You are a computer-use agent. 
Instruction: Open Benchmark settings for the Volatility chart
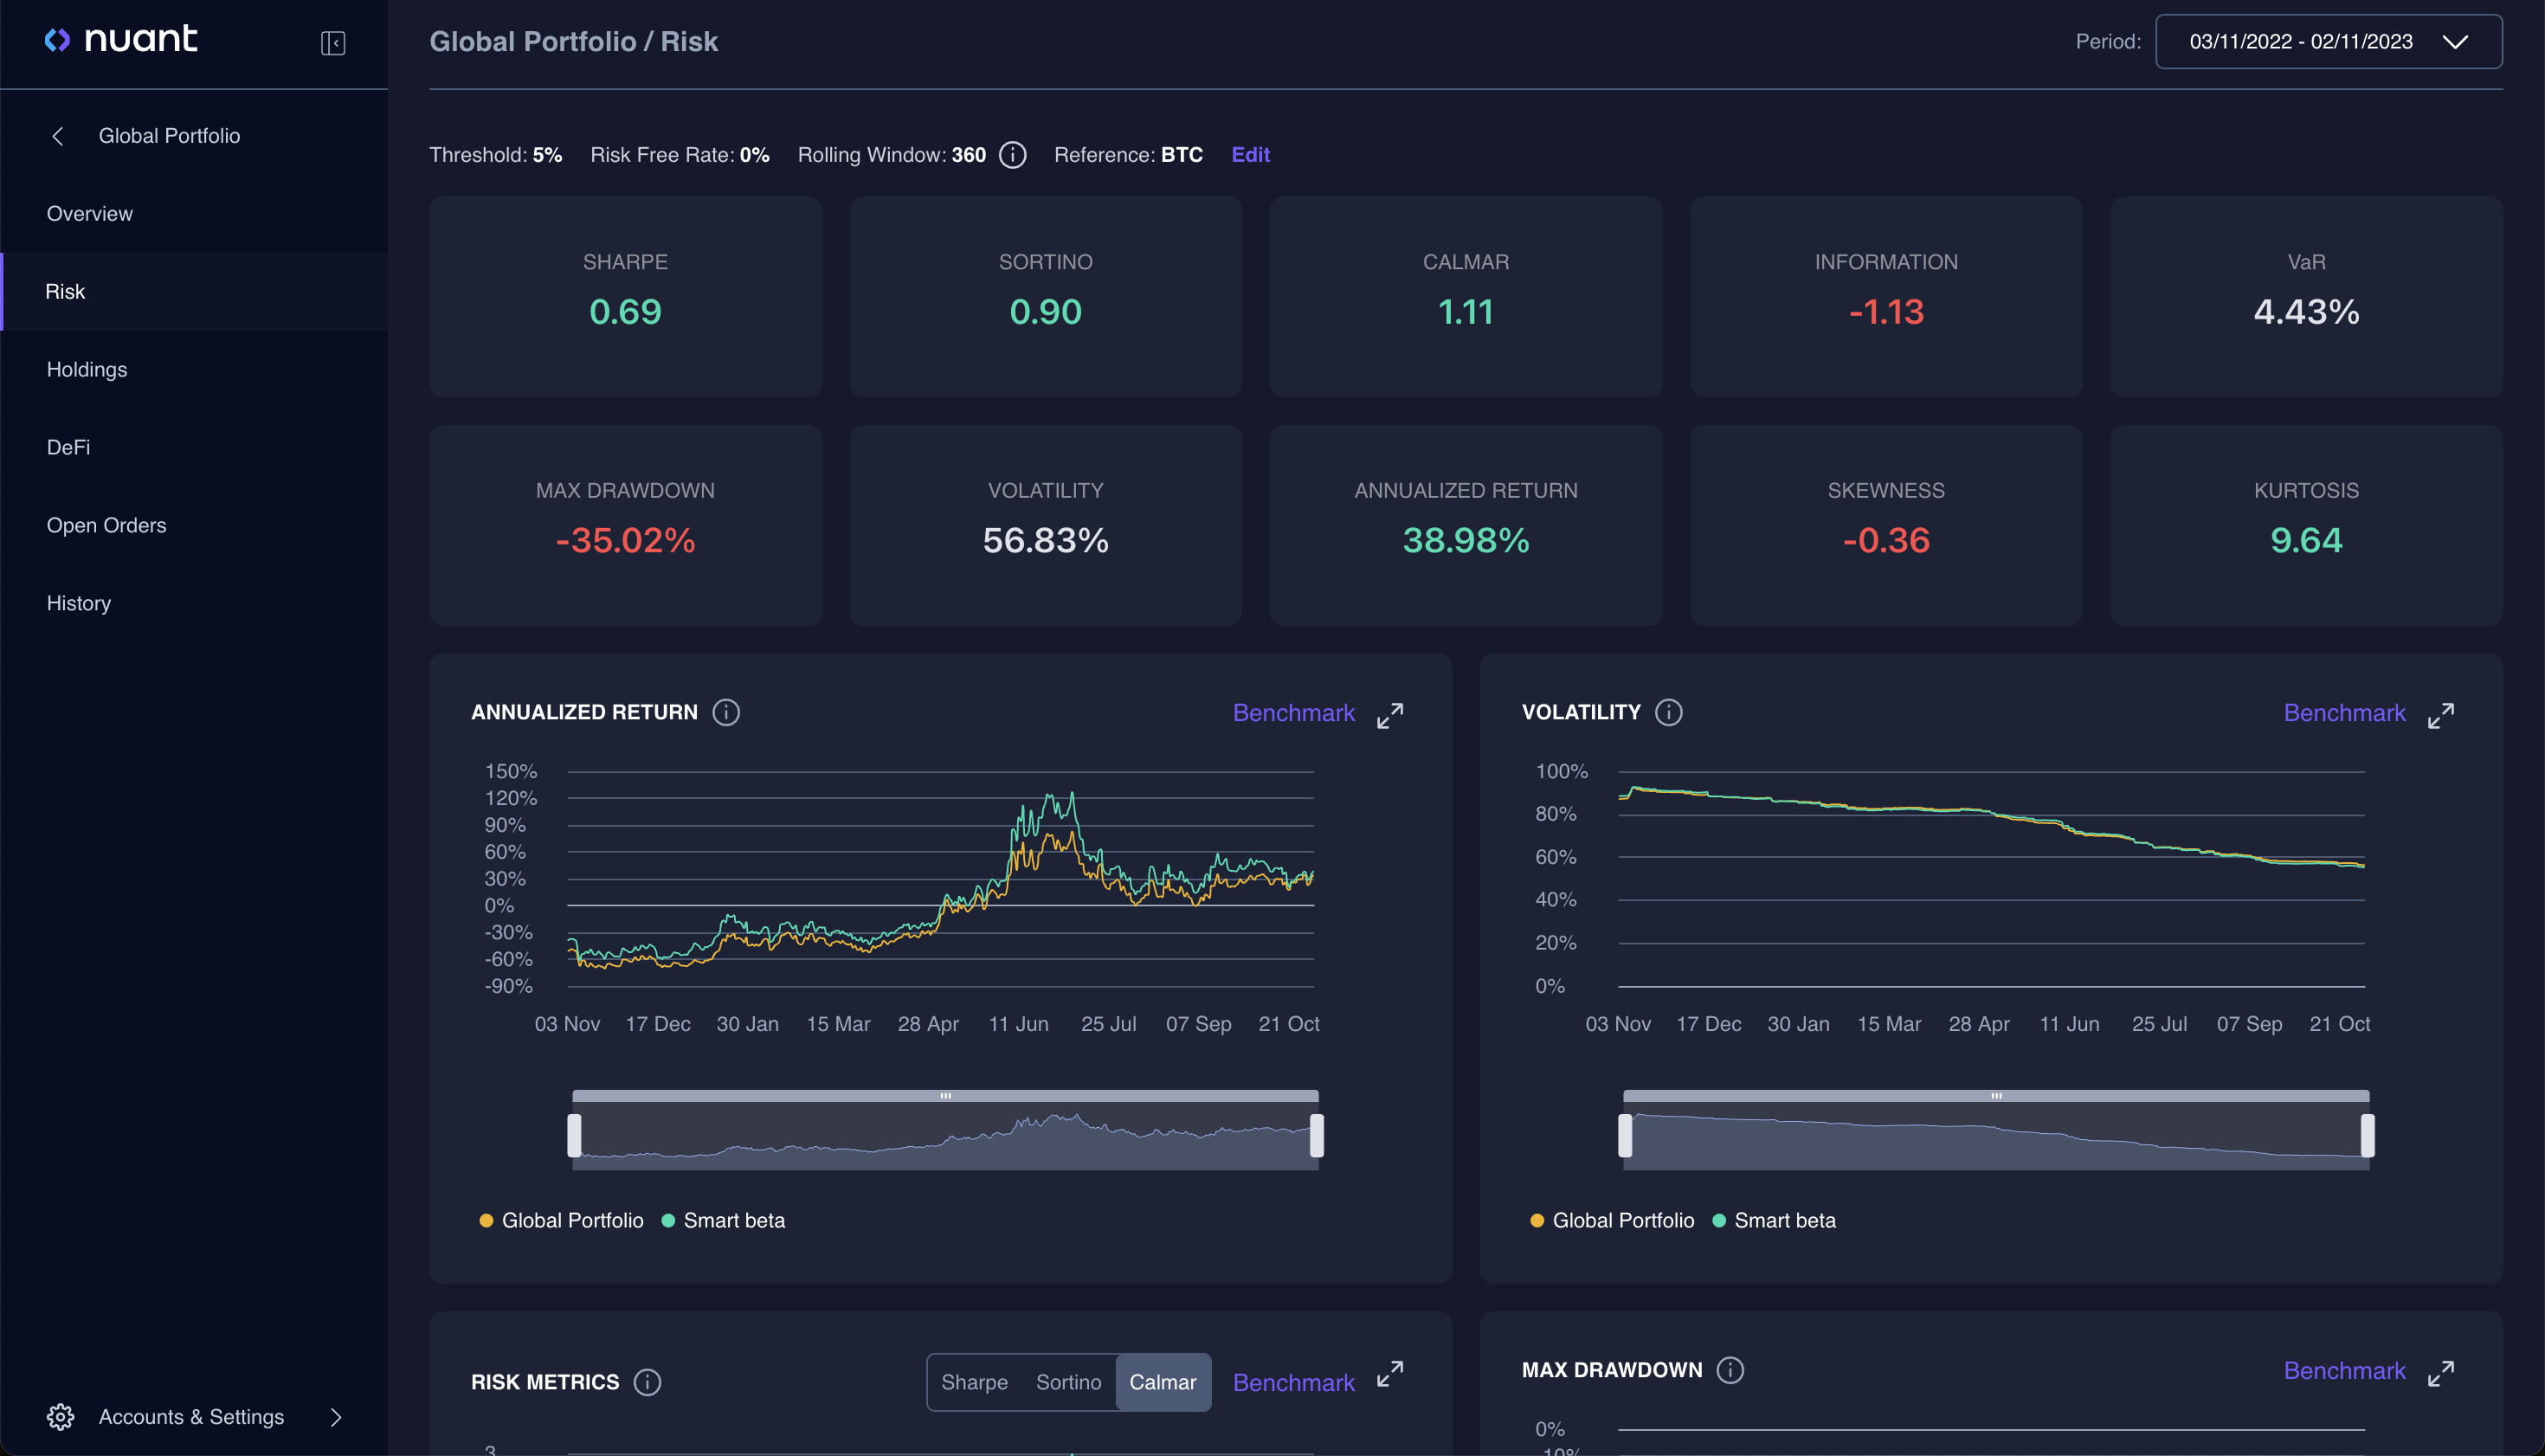2345,712
